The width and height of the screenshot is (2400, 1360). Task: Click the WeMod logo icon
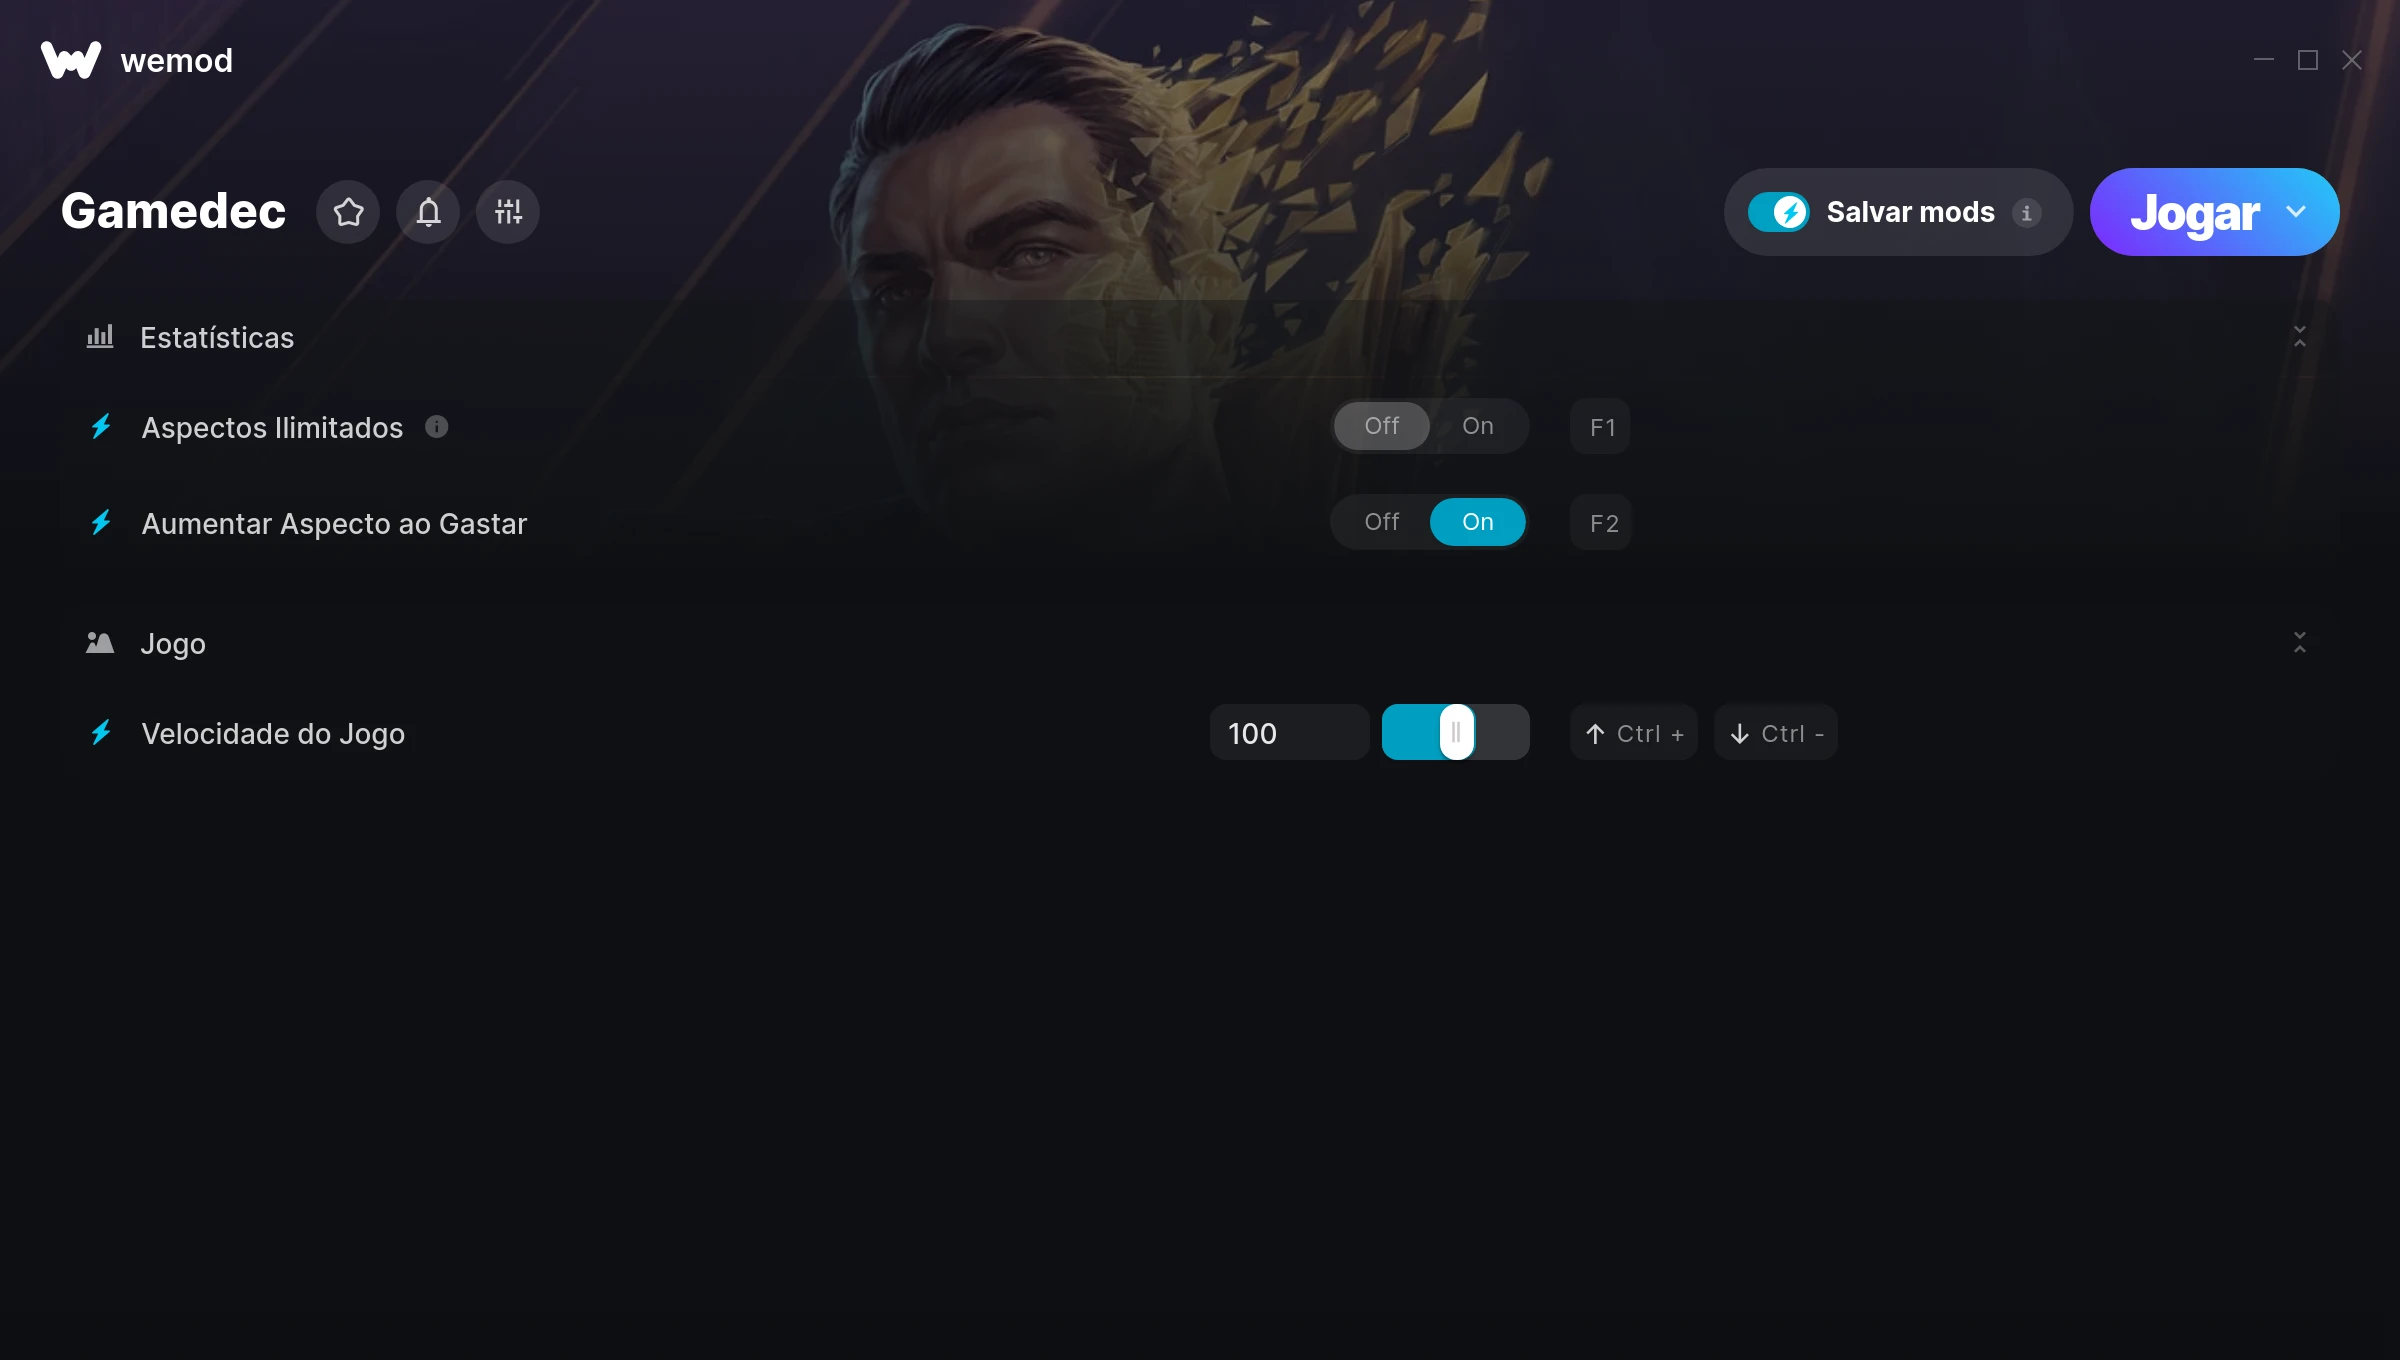(71, 60)
